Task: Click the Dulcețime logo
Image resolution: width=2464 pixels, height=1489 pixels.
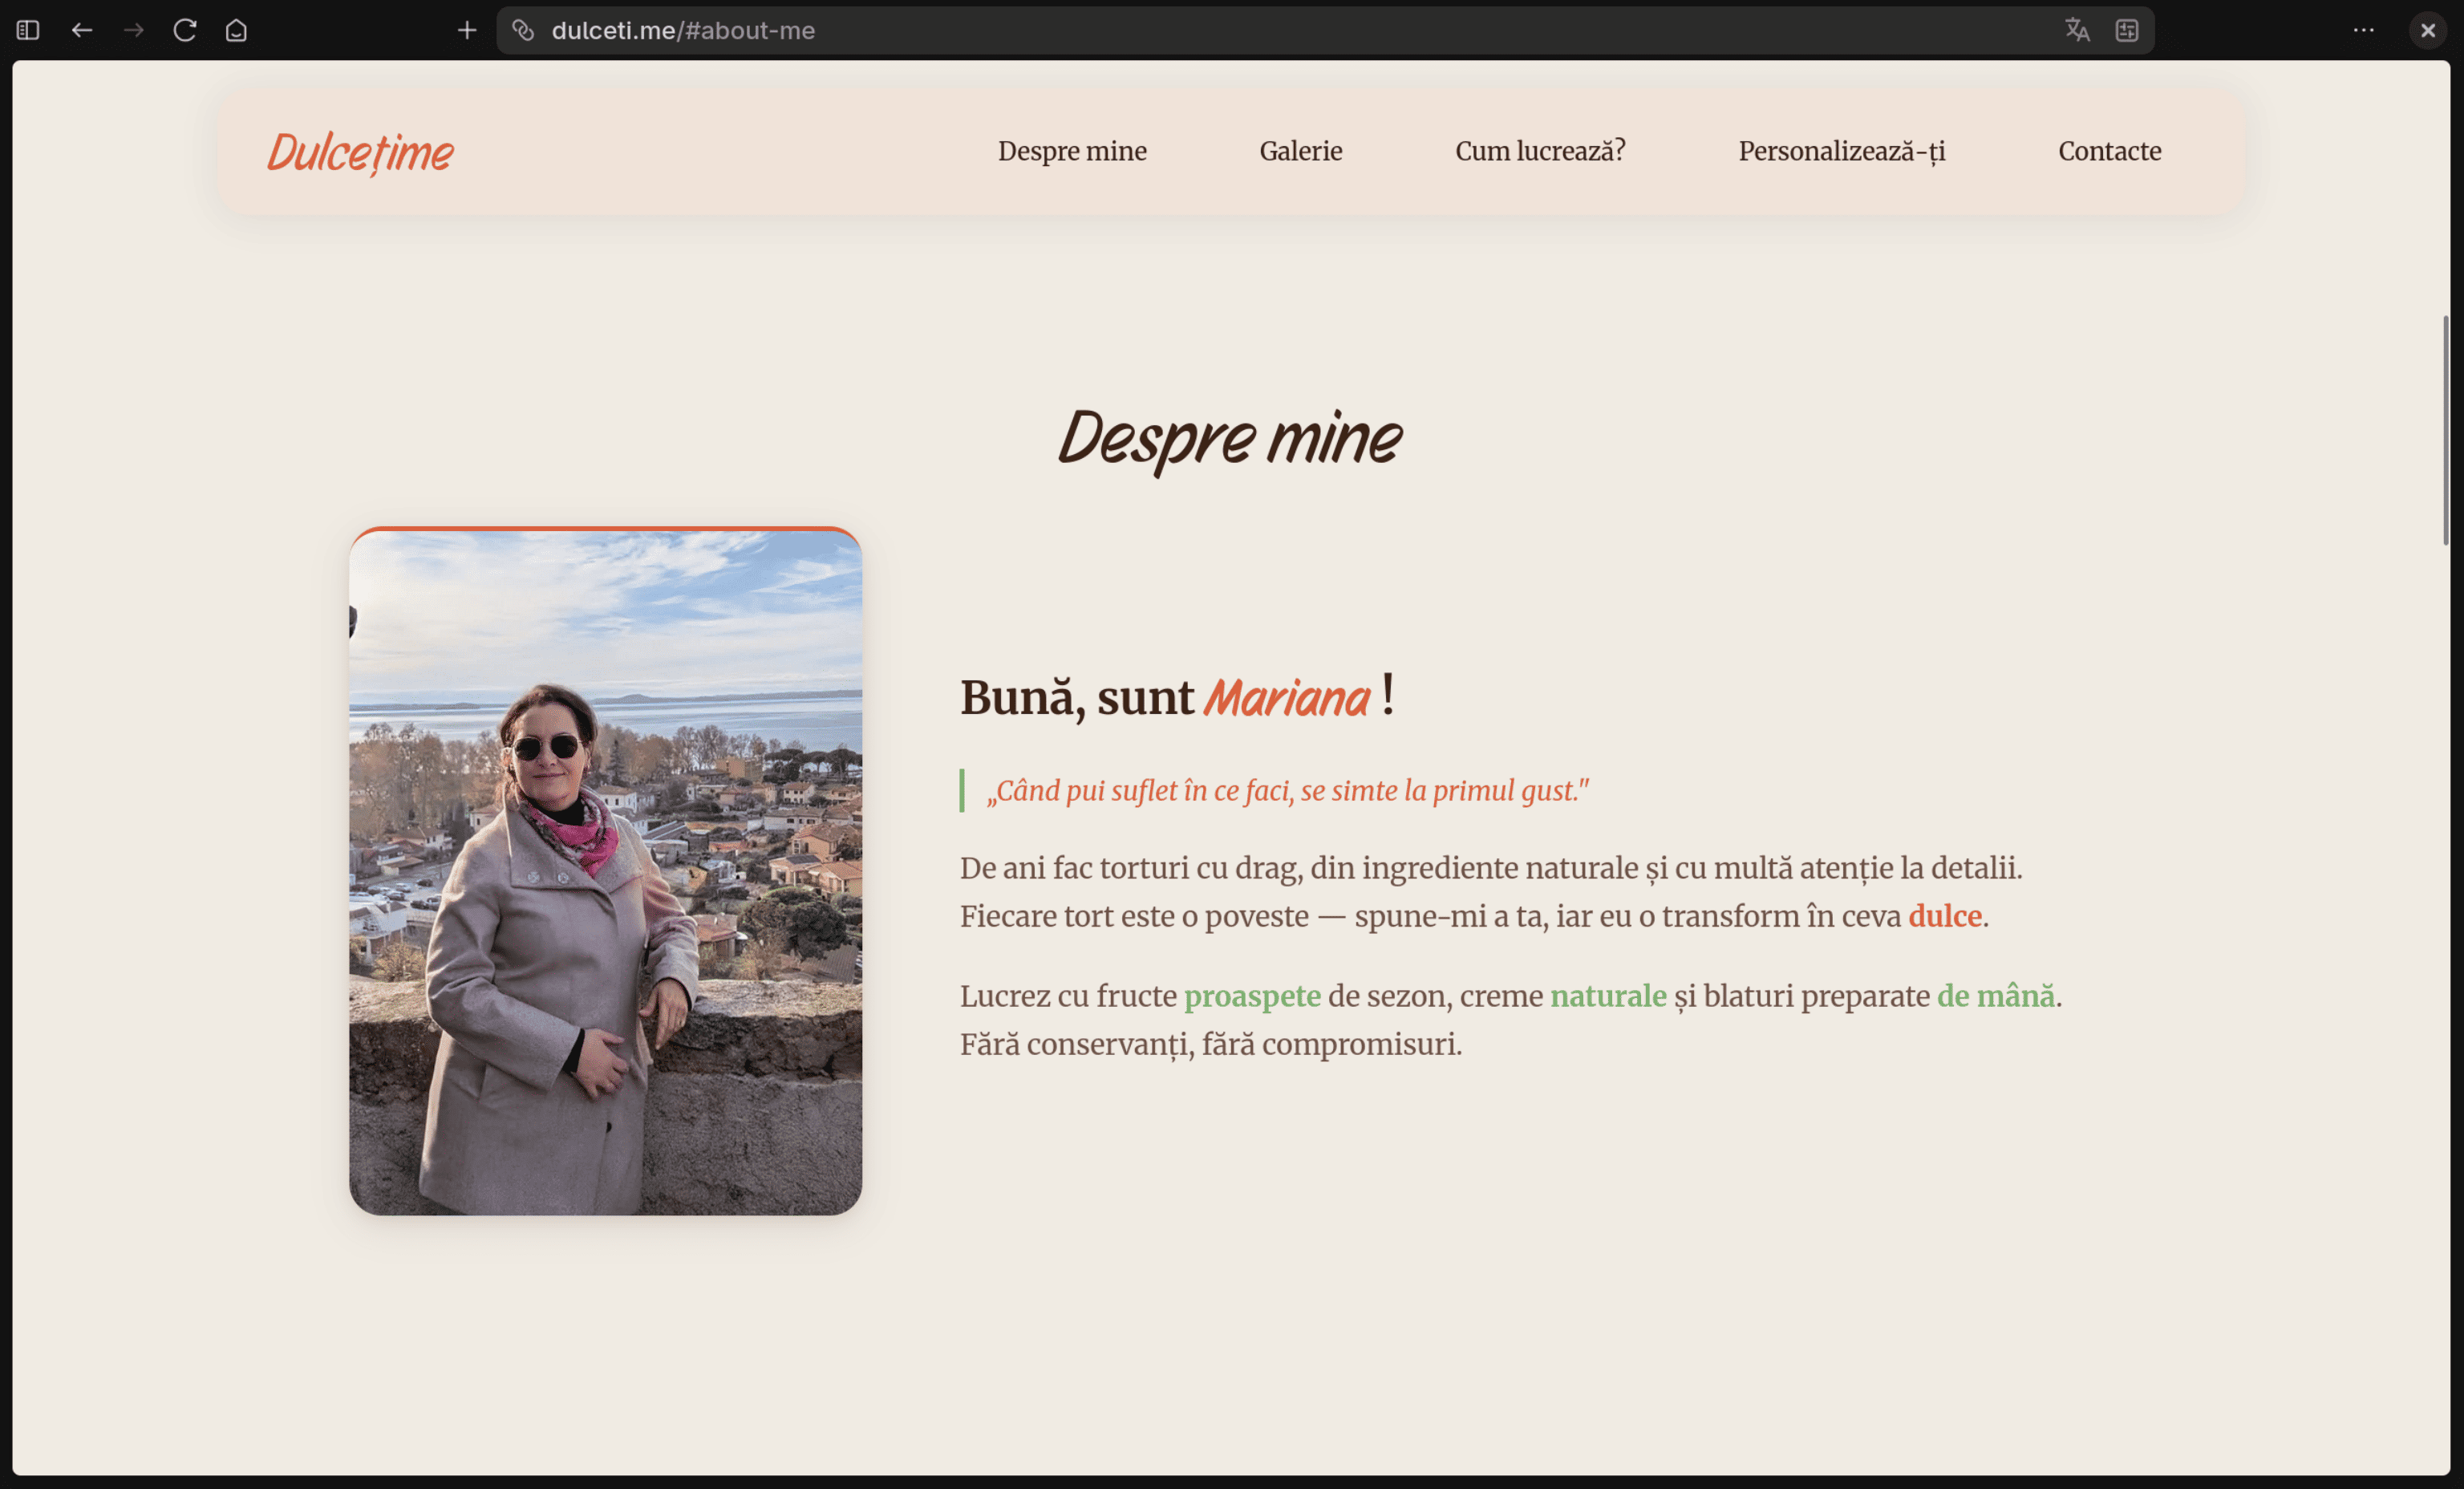Action: pos(360,153)
